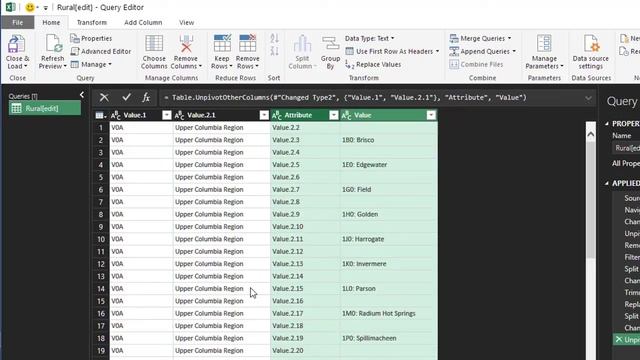Select the cell '1G0: Field'
Screen dimensions: 640x360
tap(389, 189)
